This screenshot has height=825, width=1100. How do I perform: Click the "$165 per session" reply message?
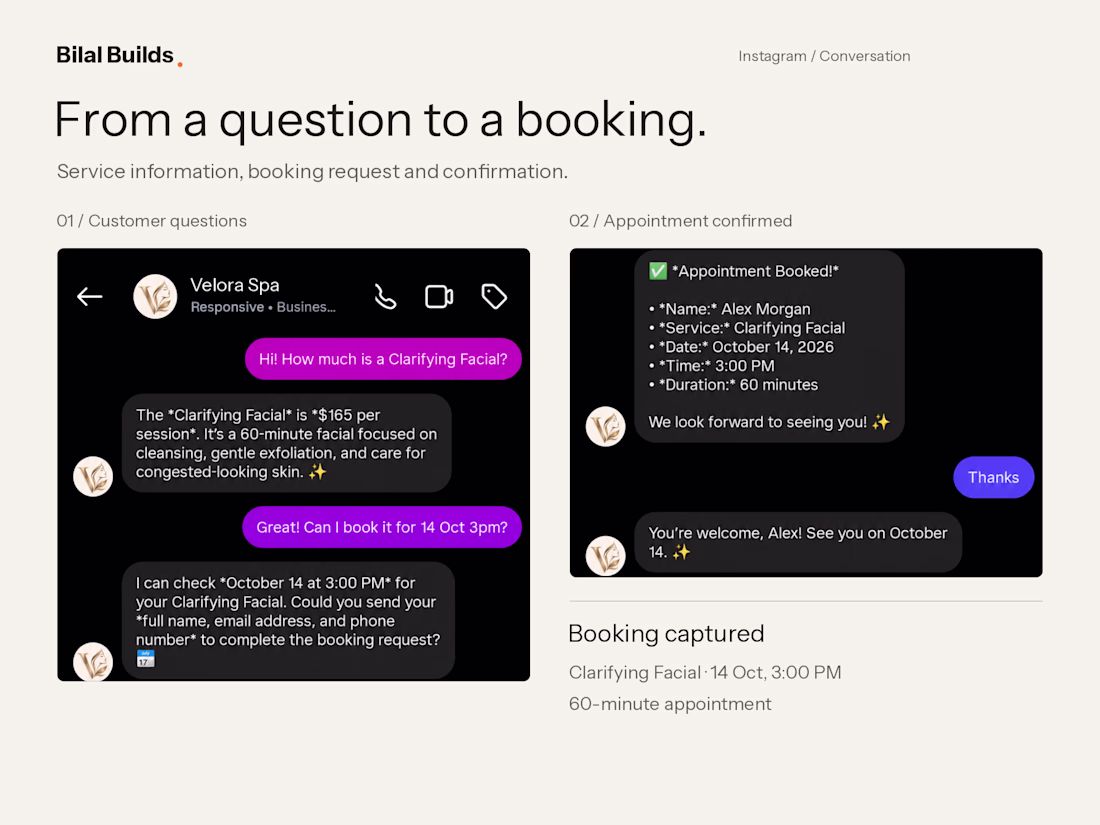point(286,443)
